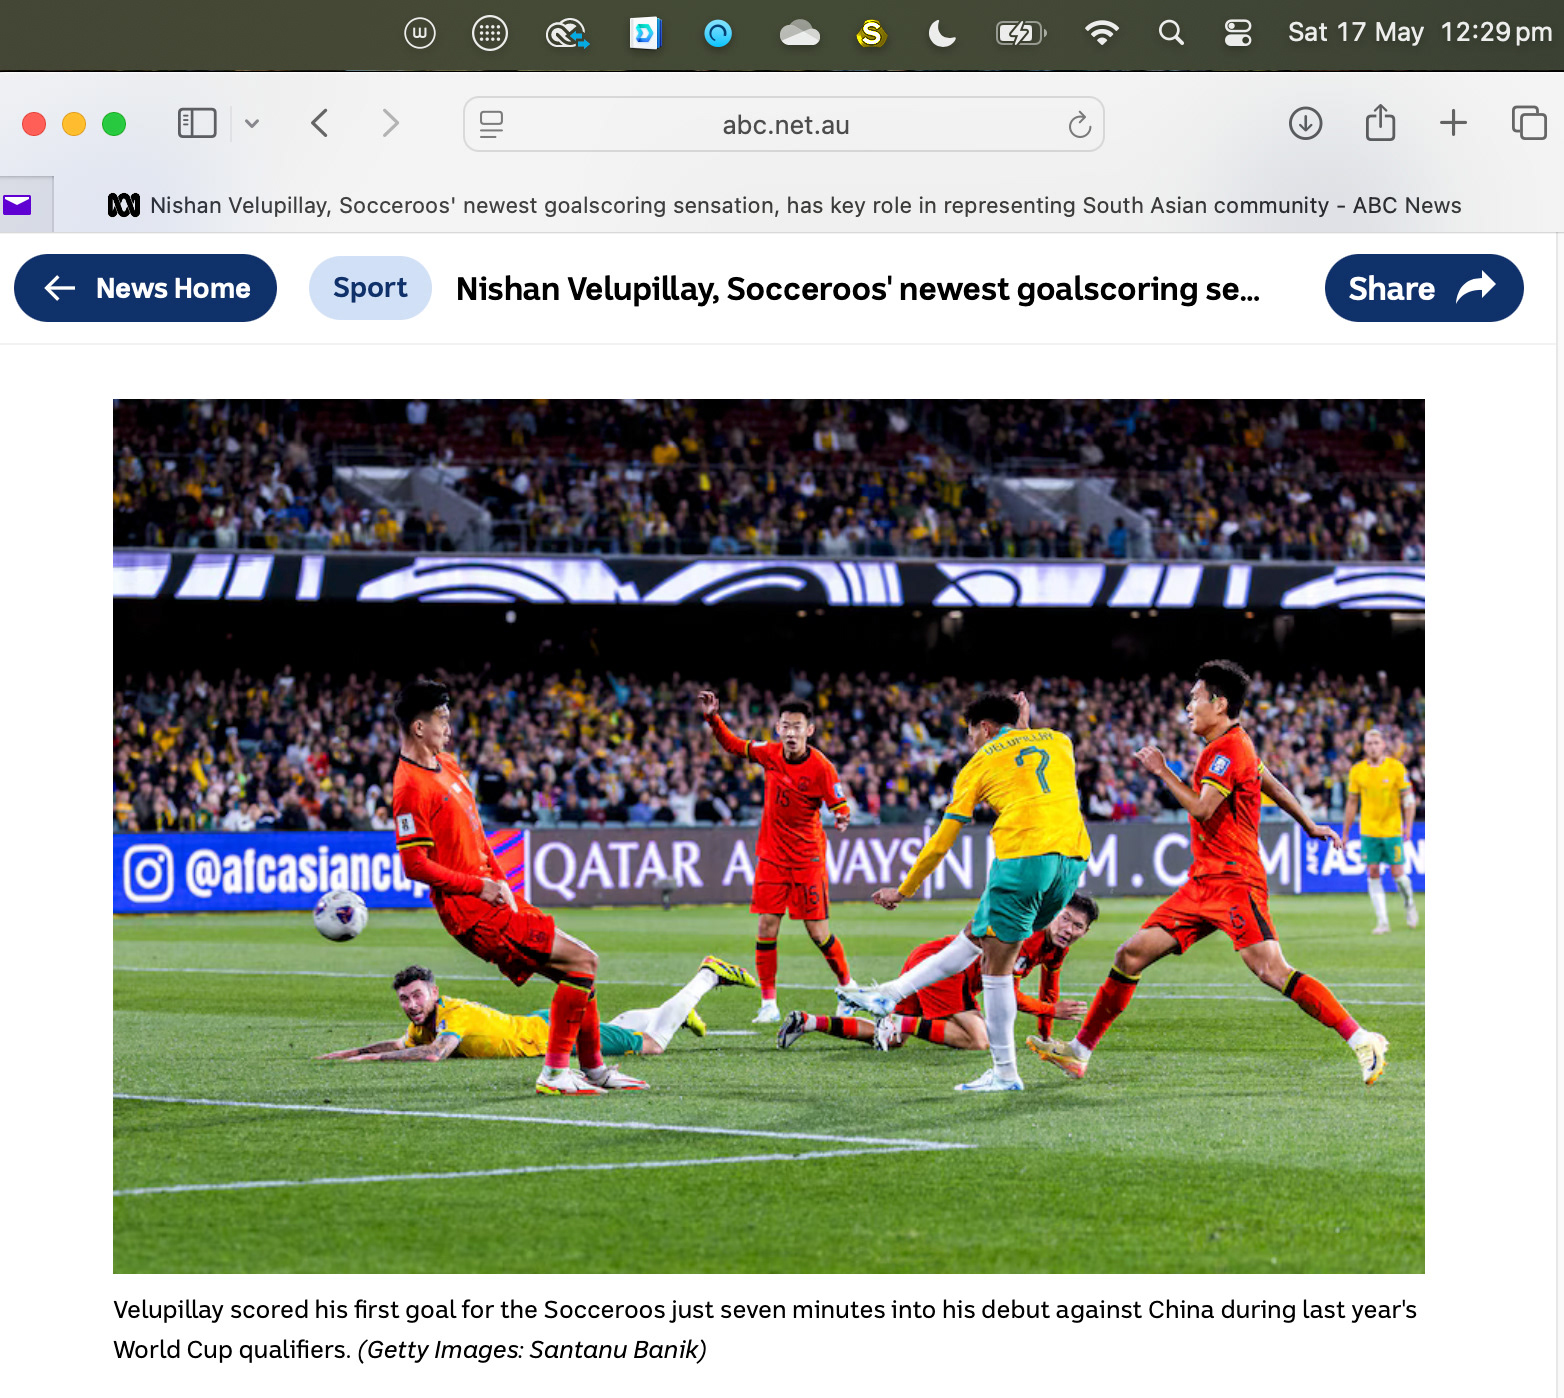The image size is (1564, 1398).
Task: Click the blue Share button
Action: [1424, 288]
